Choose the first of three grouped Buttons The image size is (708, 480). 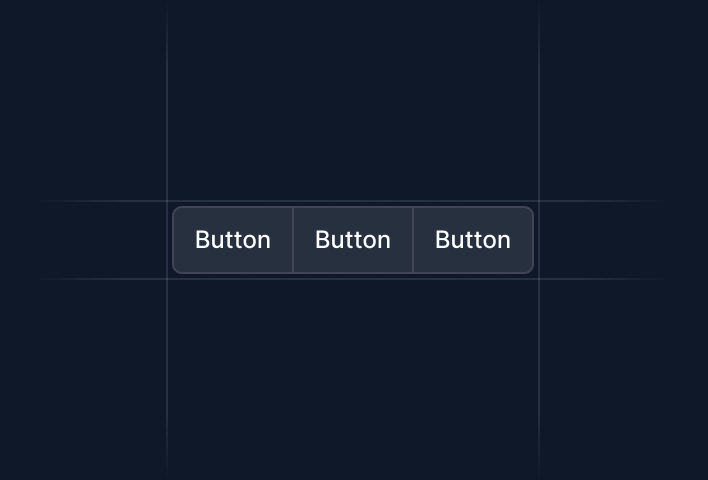click(233, 240)
